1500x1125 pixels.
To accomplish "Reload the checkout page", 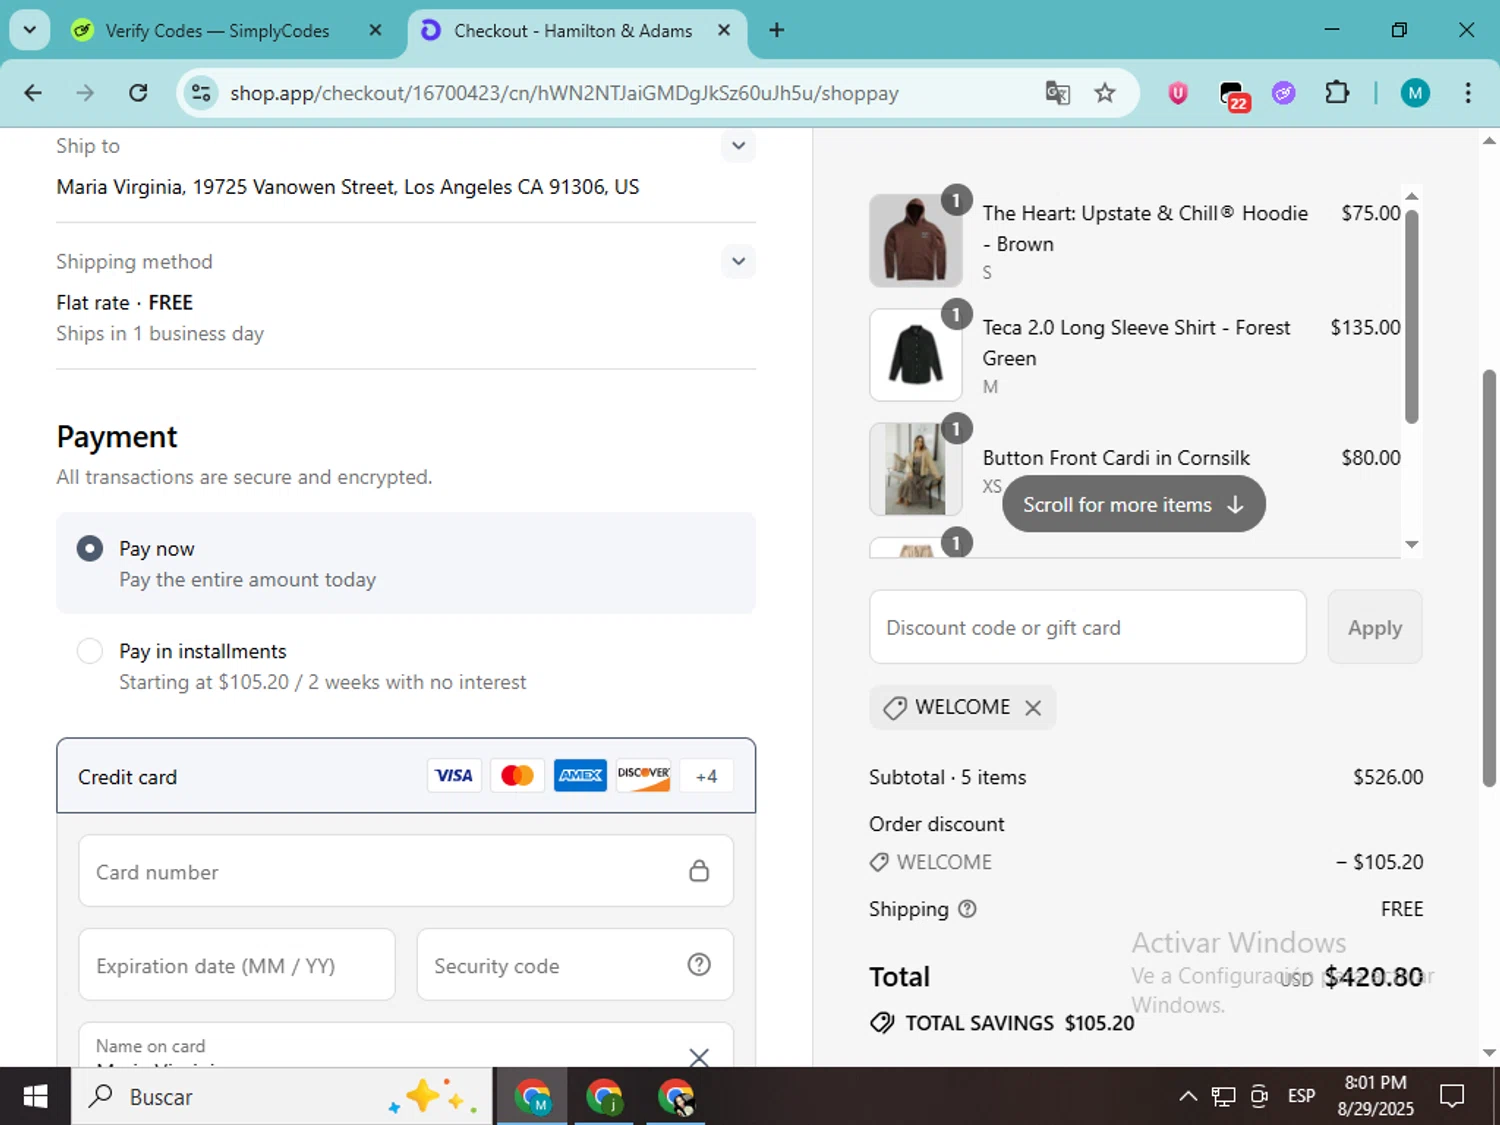I will (x=138, y=93).
